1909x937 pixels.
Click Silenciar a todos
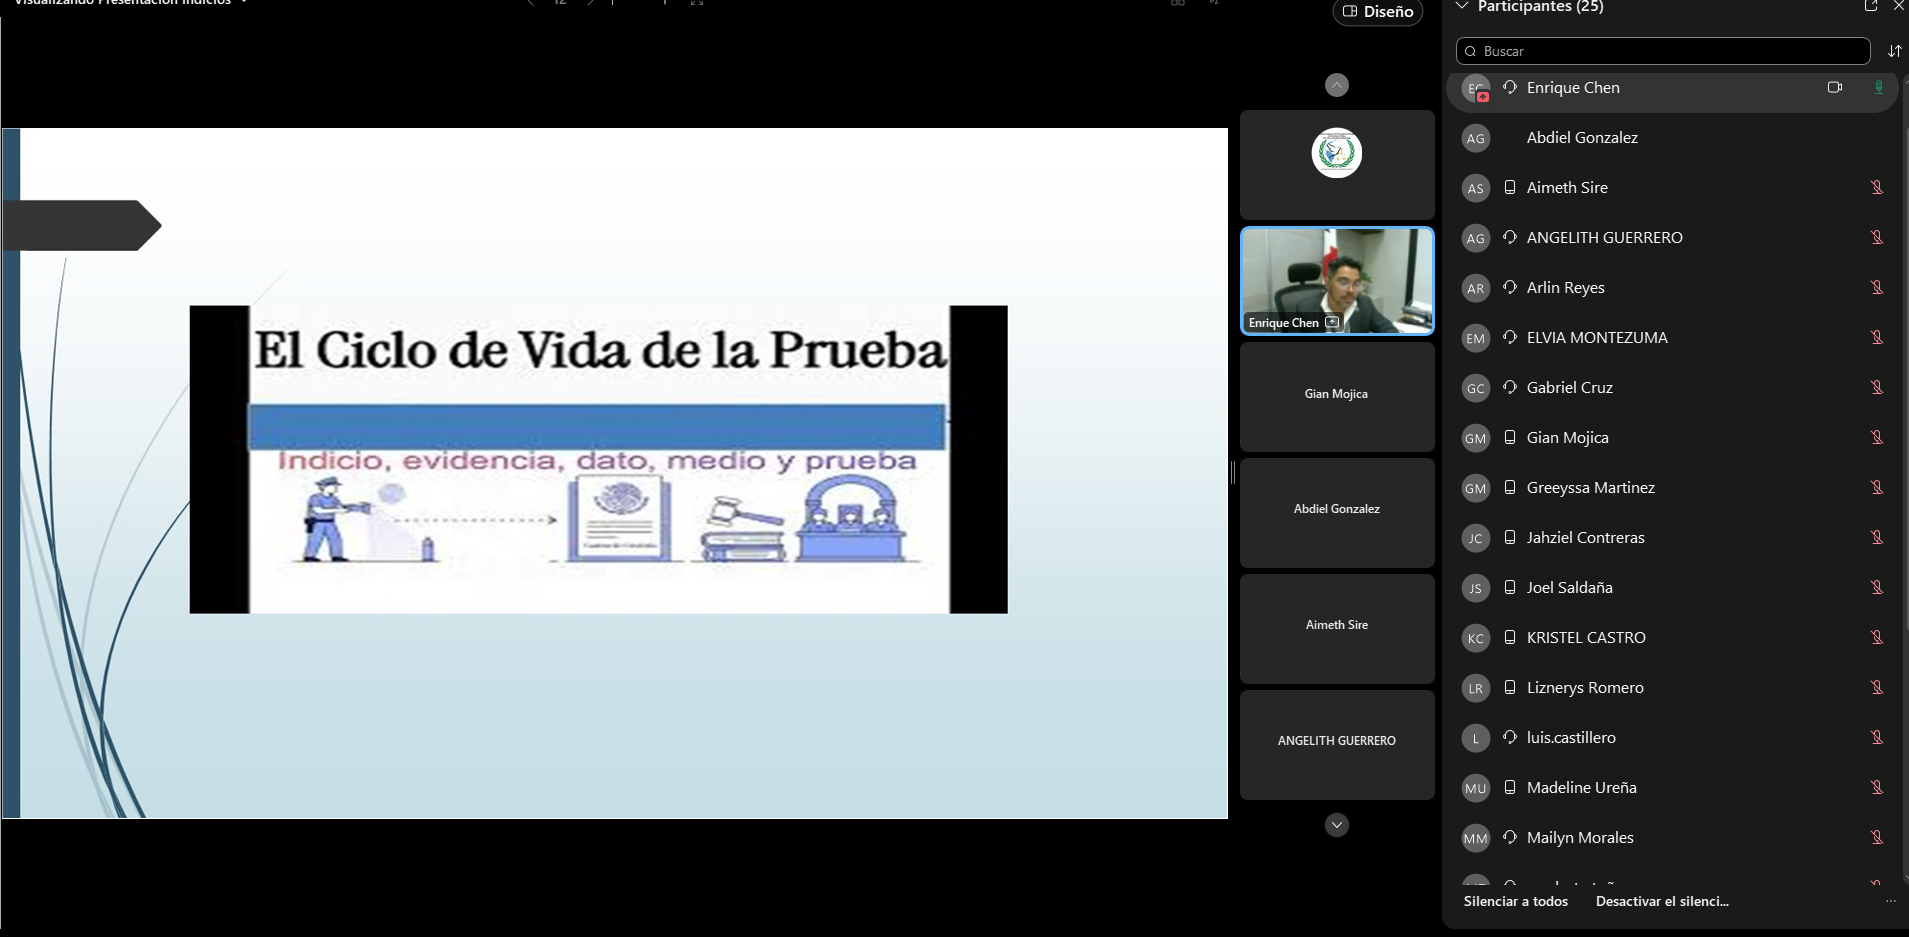pyautogui.click(x=1515, y=901)
